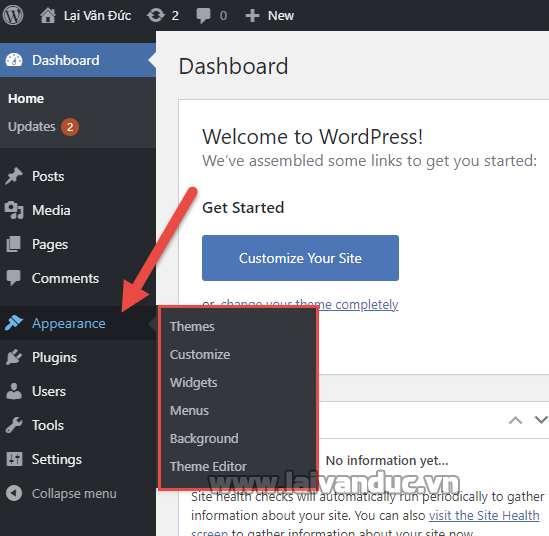This screenshot has width=549, height=536.
Task: Click the Get Started heading
Action: 243,208
